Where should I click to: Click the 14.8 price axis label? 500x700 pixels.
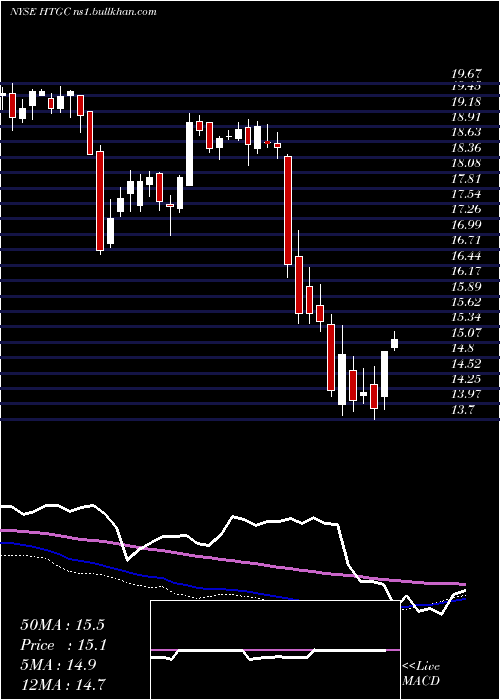point(462,348)
